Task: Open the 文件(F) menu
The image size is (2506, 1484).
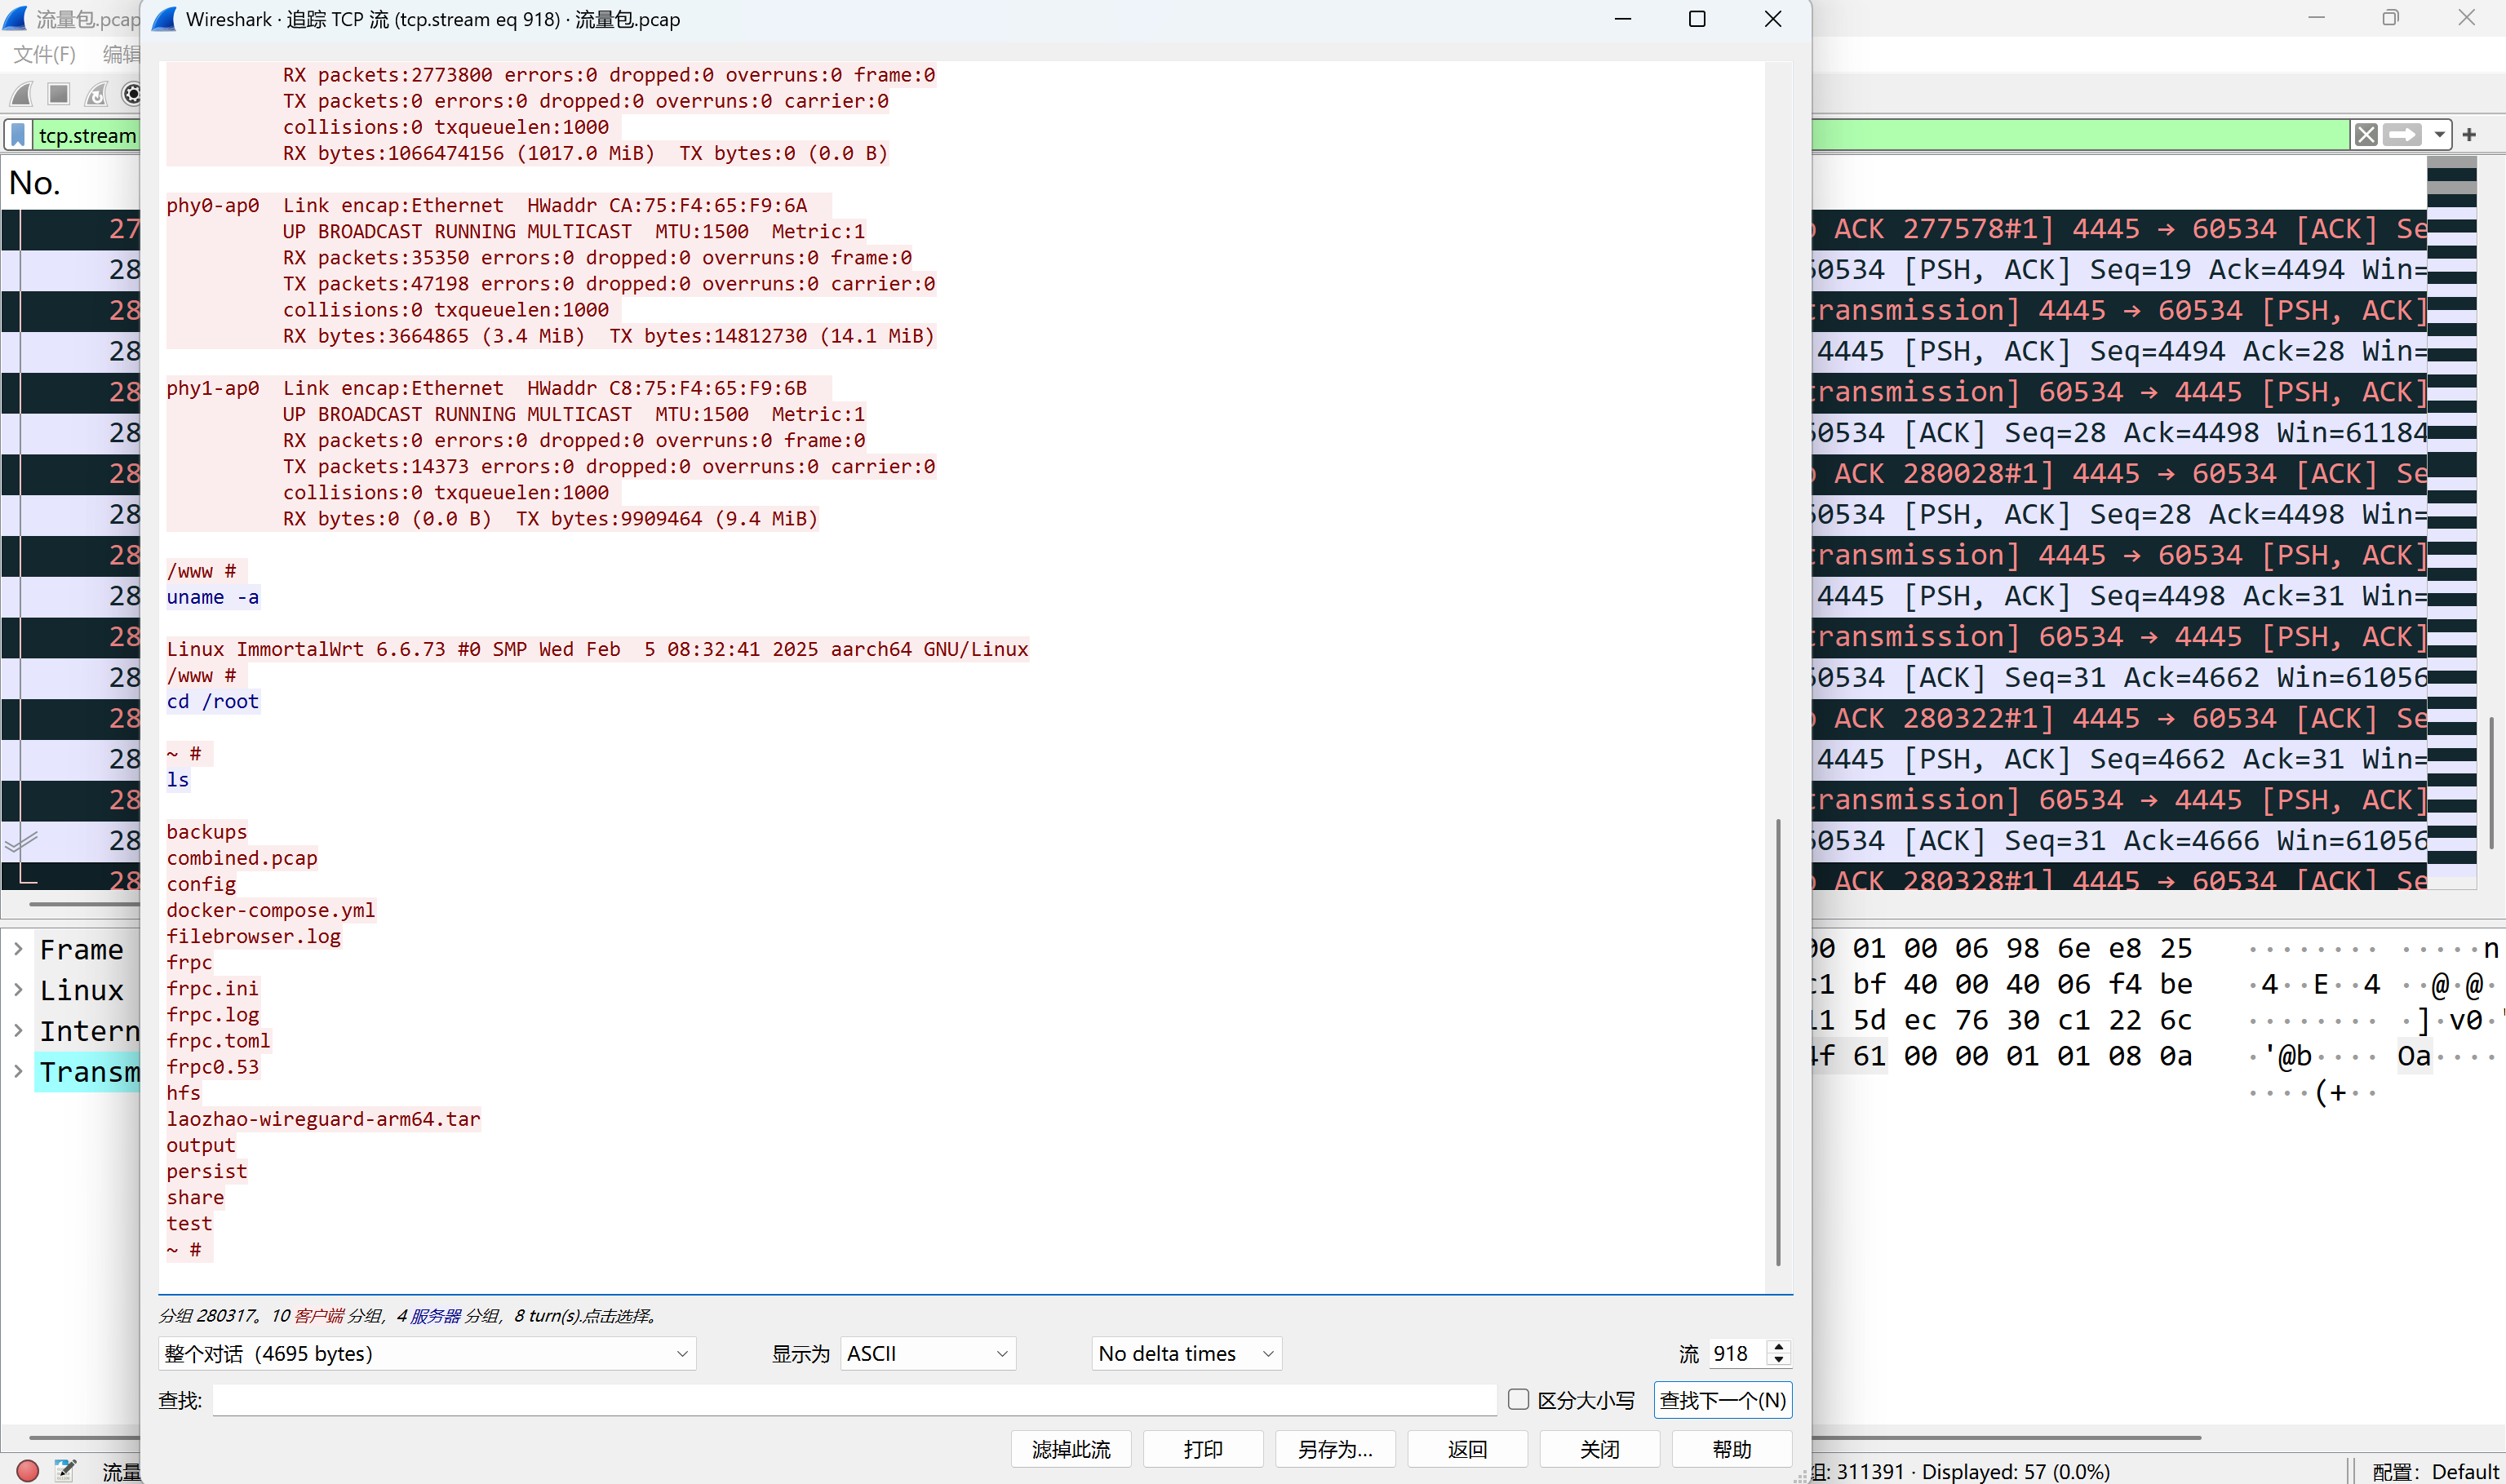Action: (44, 54)
